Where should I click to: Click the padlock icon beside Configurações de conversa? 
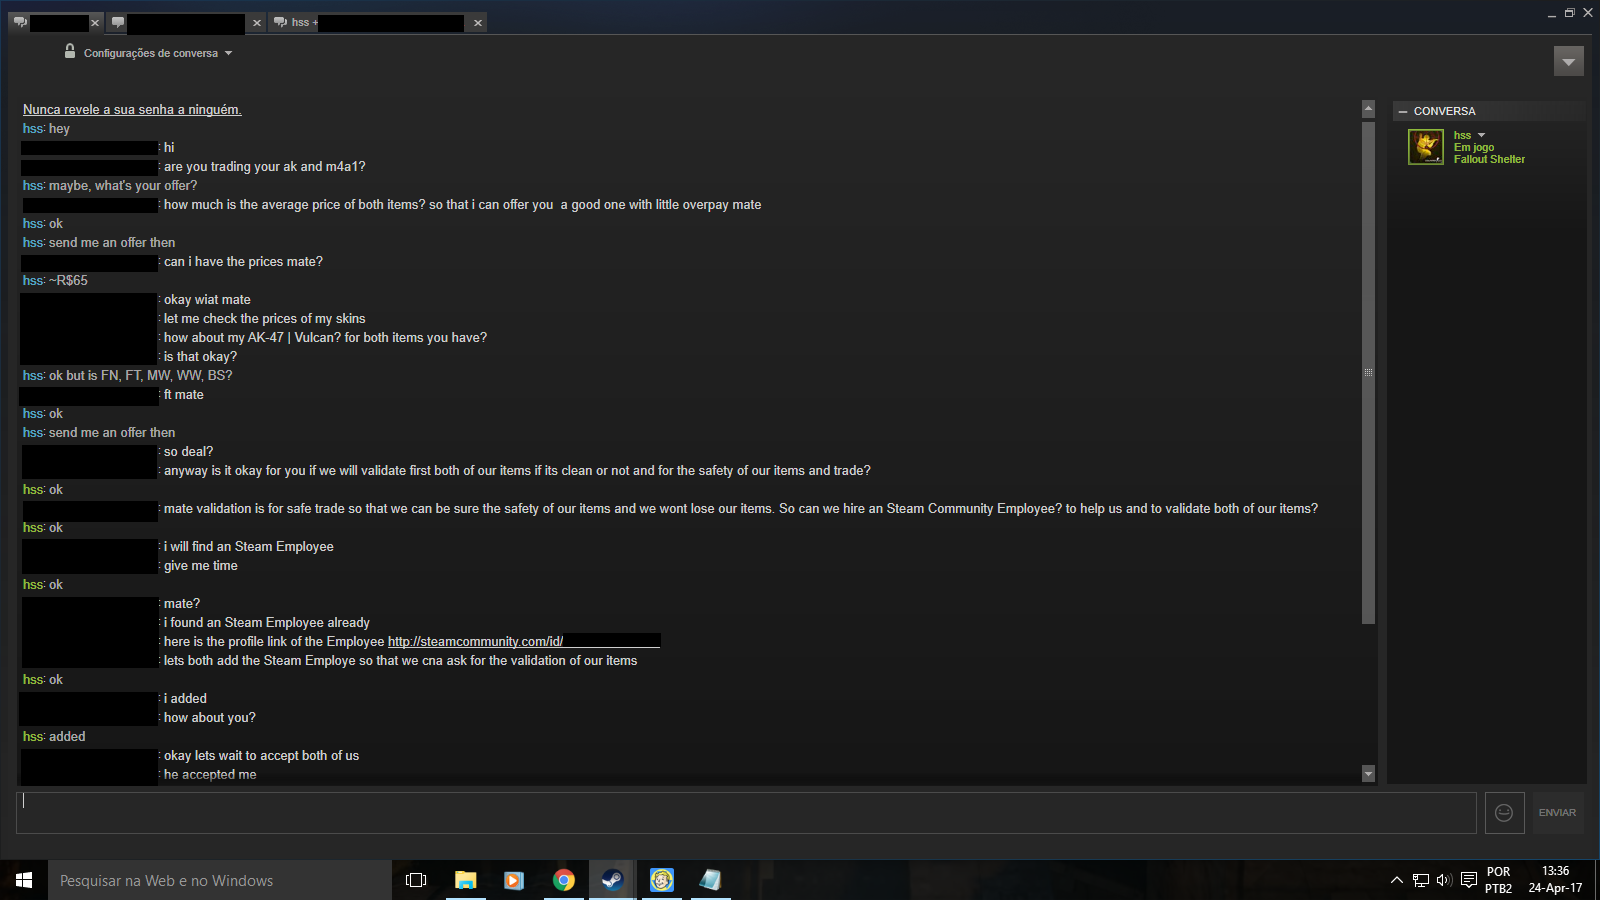70,51
